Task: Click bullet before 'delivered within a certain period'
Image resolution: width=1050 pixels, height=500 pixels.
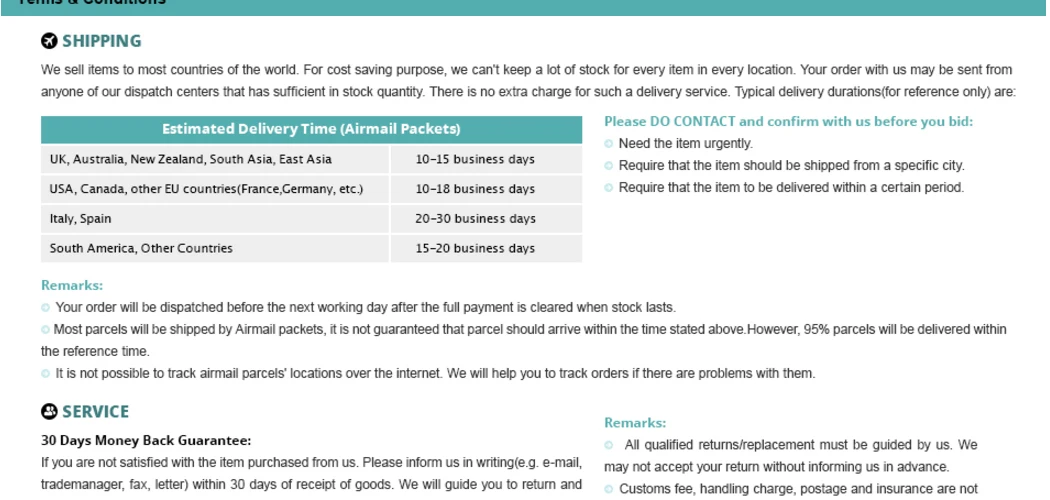Action: coord(609,187)
